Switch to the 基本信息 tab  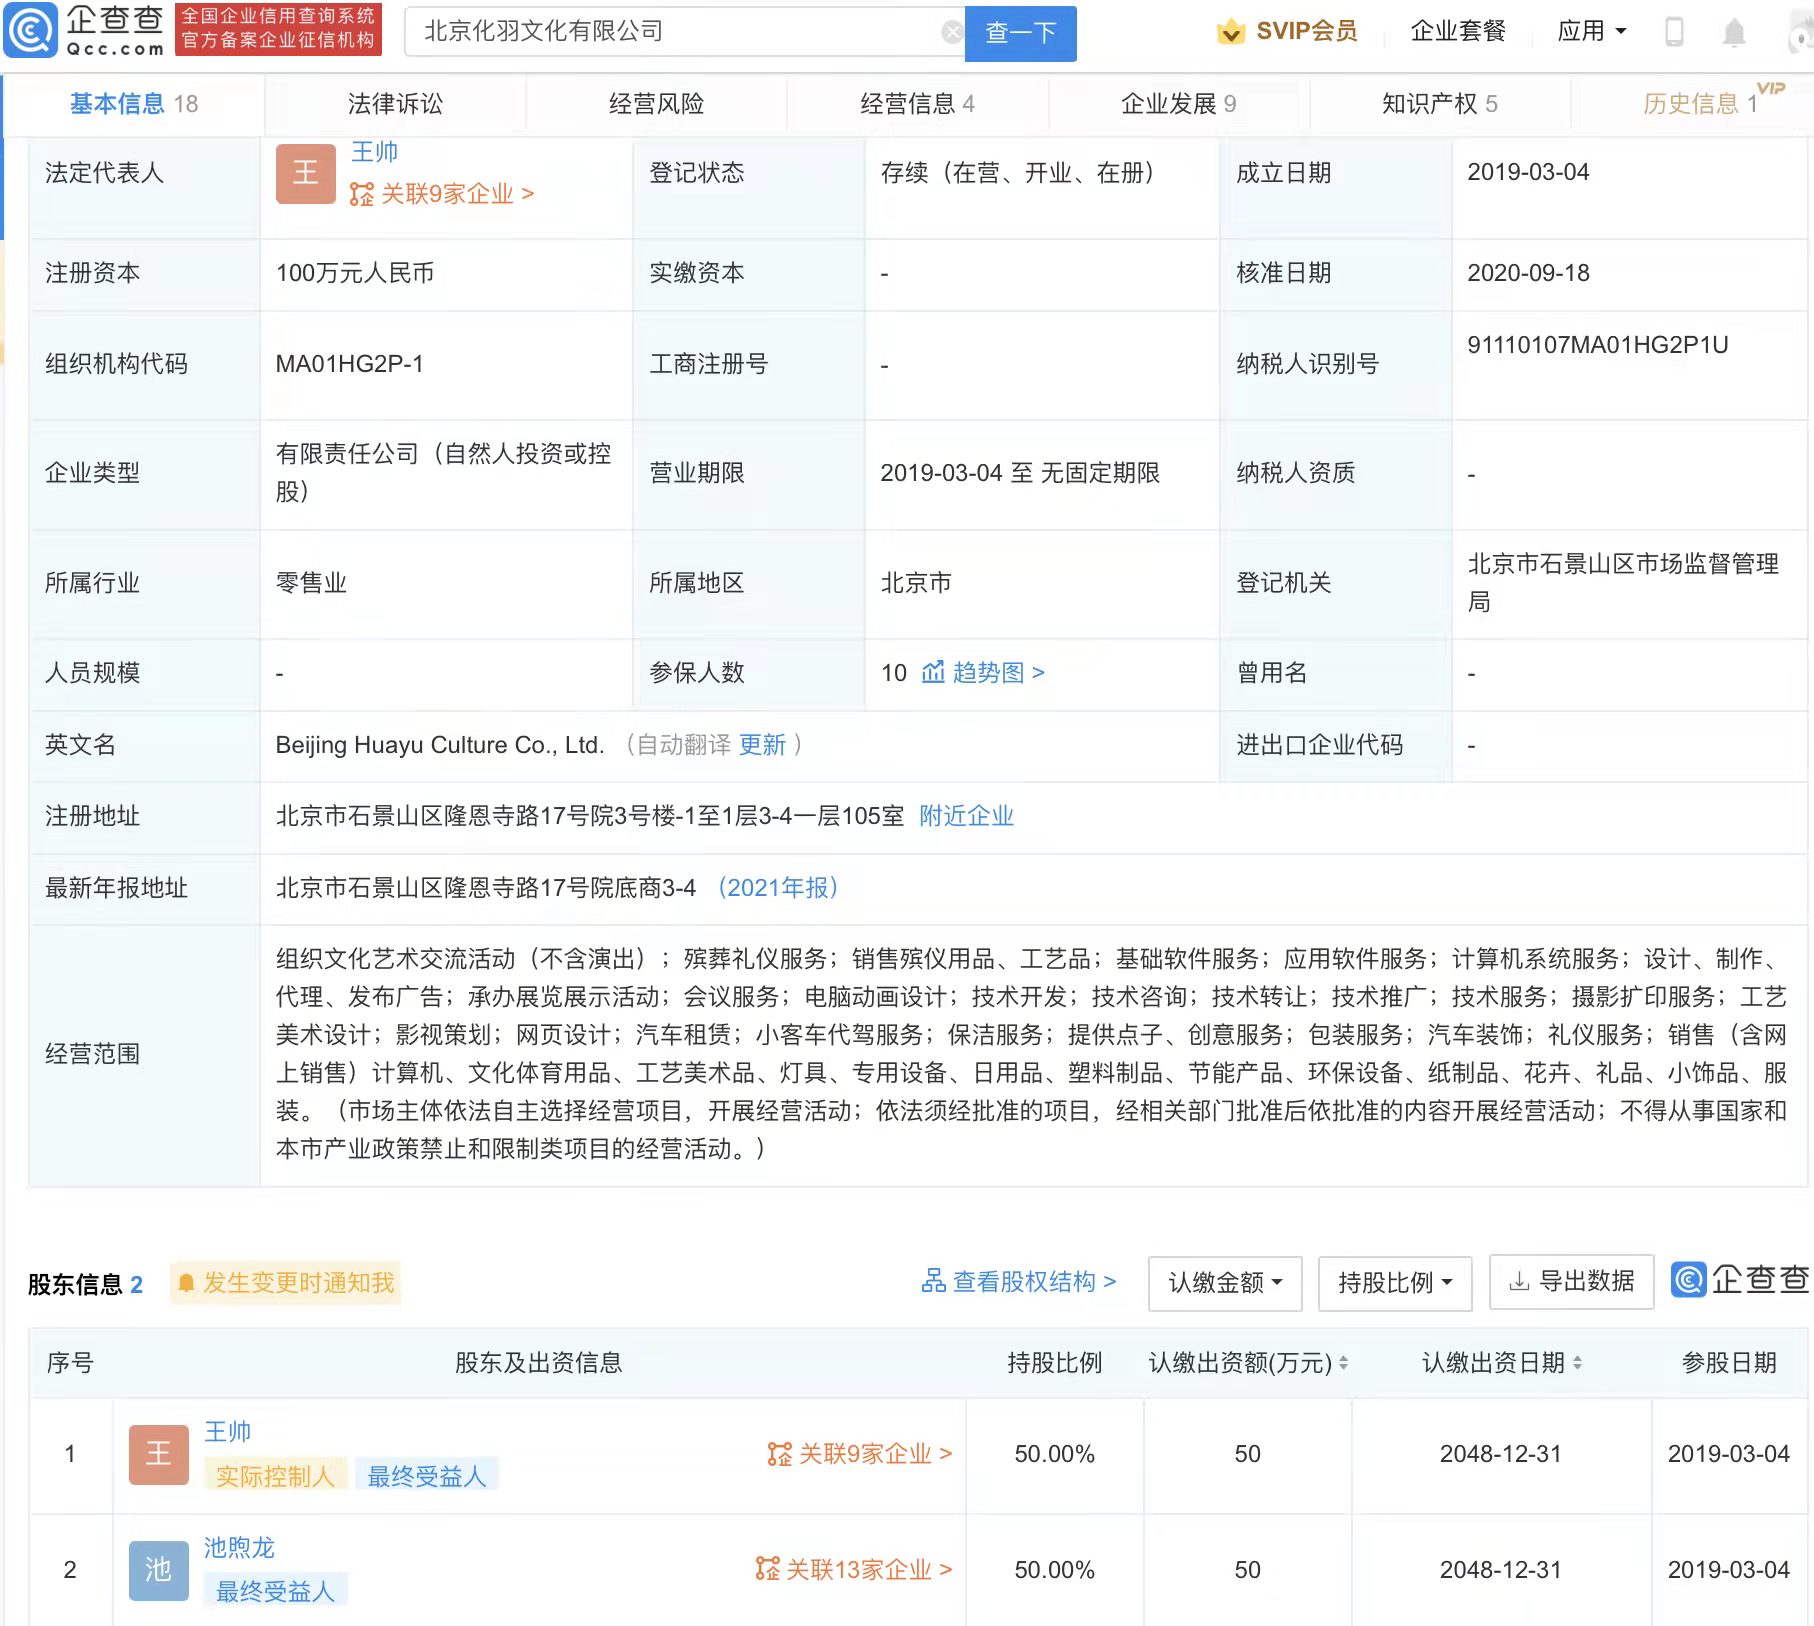(x=134, y=104)
